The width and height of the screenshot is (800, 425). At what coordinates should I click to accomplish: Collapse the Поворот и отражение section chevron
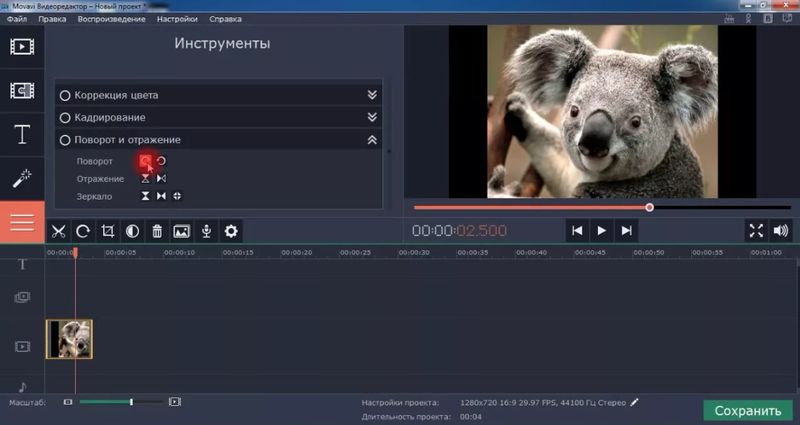click(x=372, y=141)
